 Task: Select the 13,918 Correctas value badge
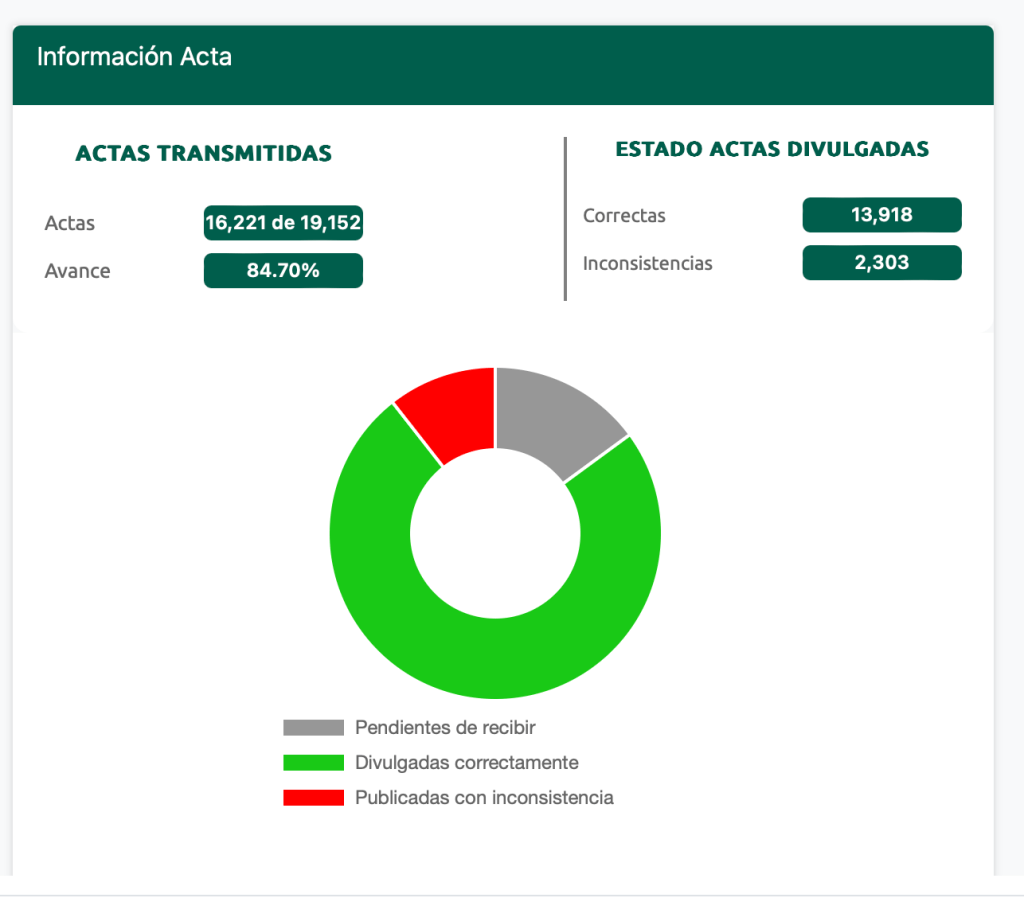881,214
